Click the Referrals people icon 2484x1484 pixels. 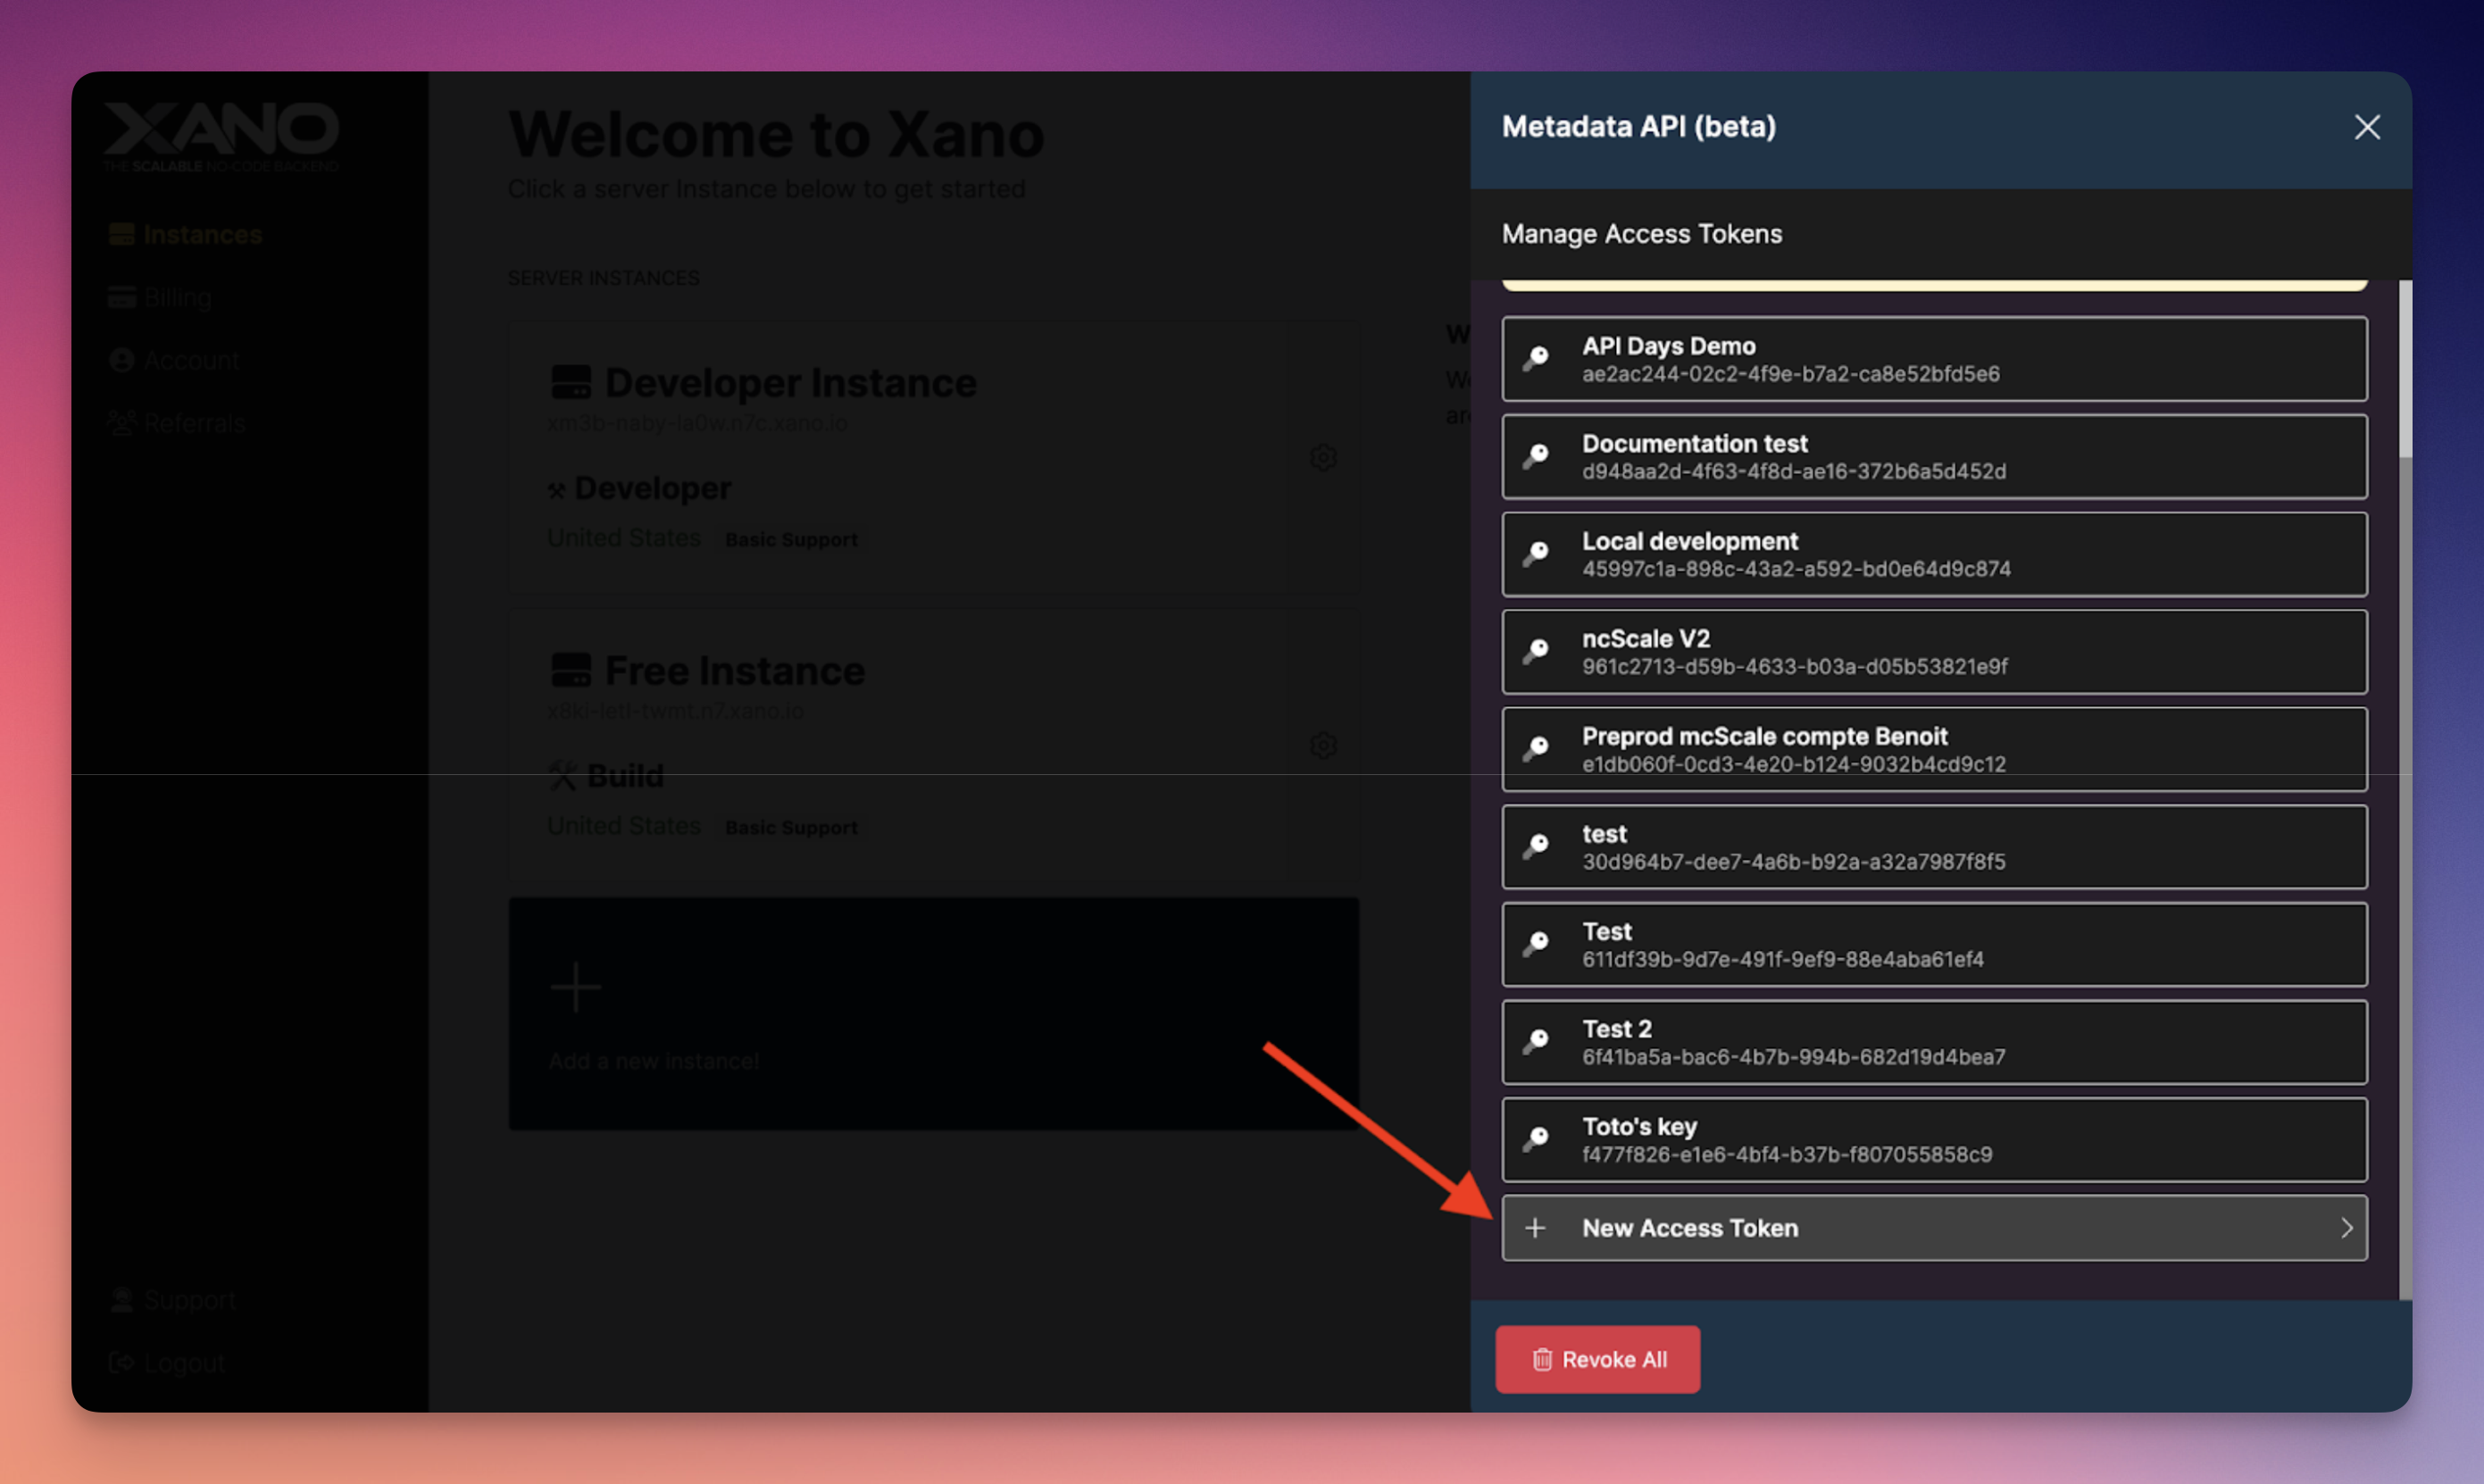click(121, 423)
